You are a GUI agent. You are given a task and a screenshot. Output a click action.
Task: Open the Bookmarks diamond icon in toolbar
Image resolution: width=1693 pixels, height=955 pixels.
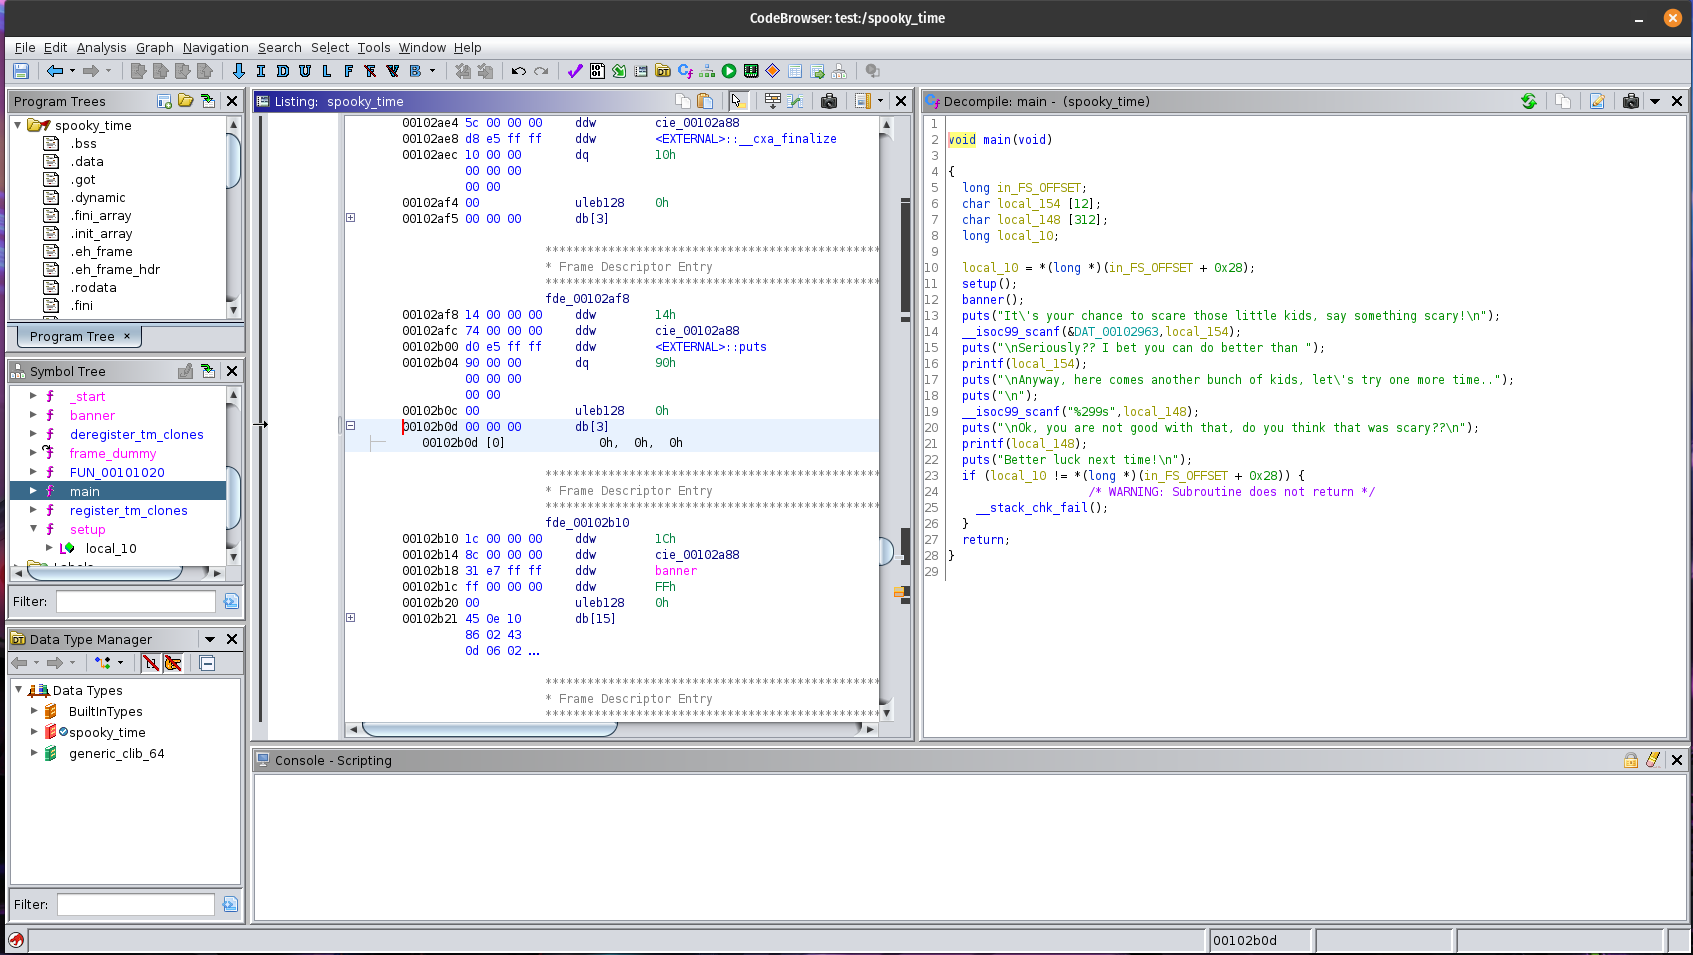click(772, 71)
